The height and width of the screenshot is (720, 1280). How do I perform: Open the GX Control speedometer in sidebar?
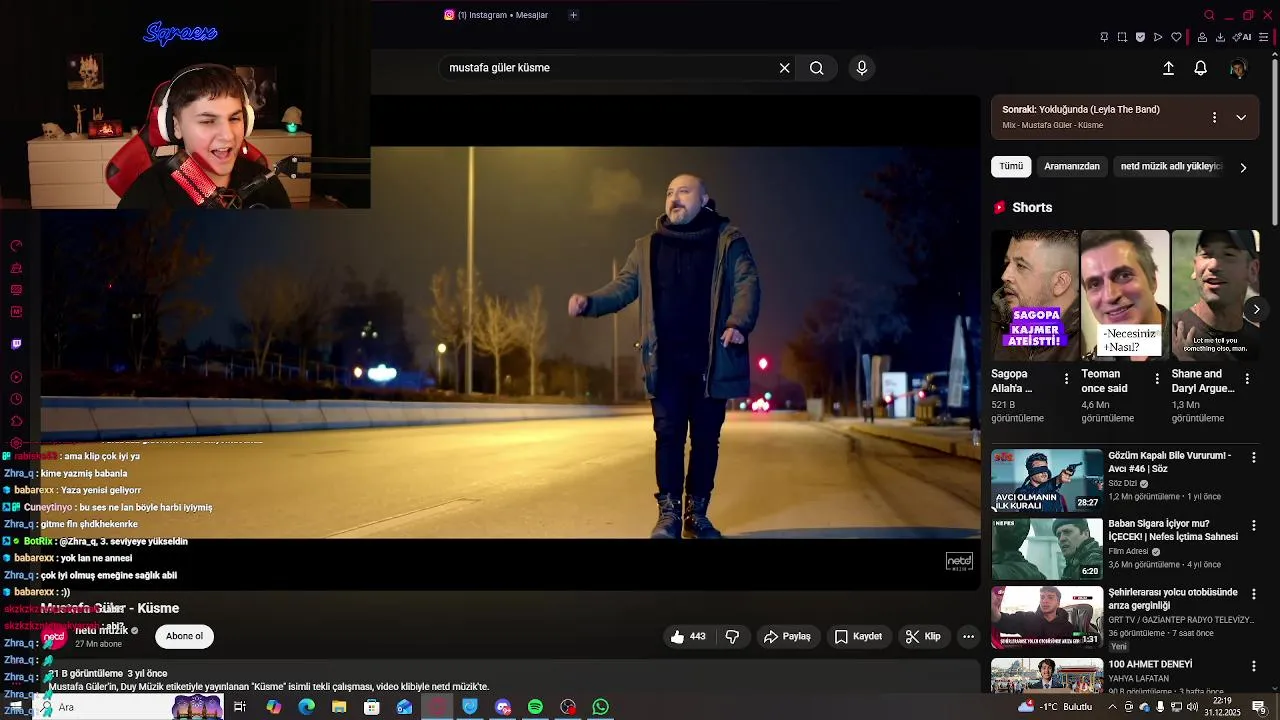click(16, 245)
